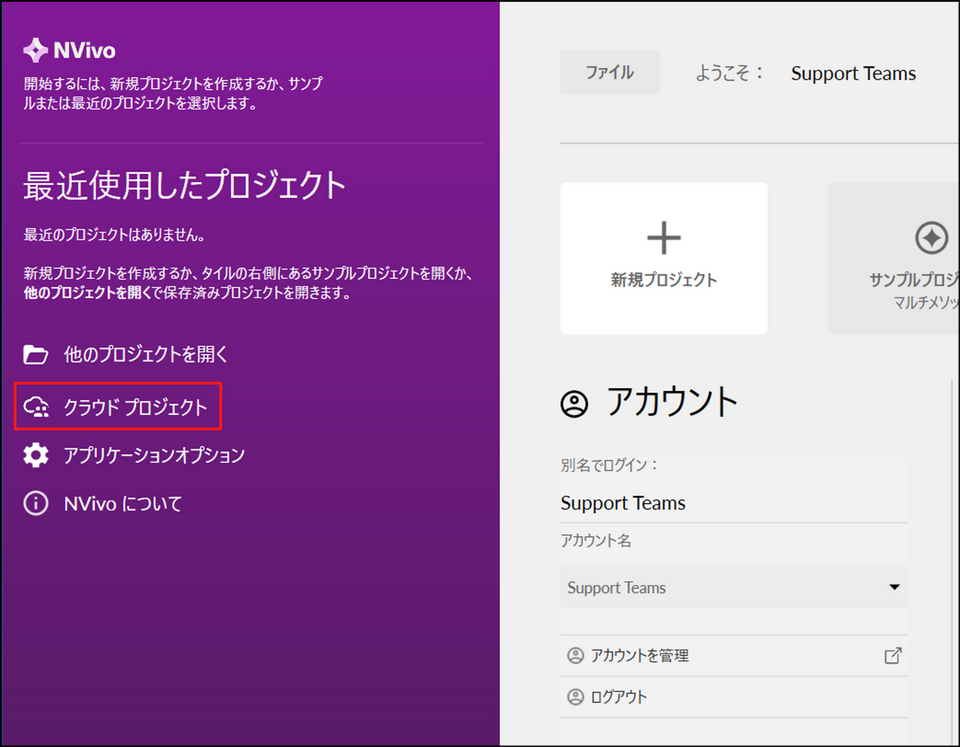Click the ログアウト button

620,697
